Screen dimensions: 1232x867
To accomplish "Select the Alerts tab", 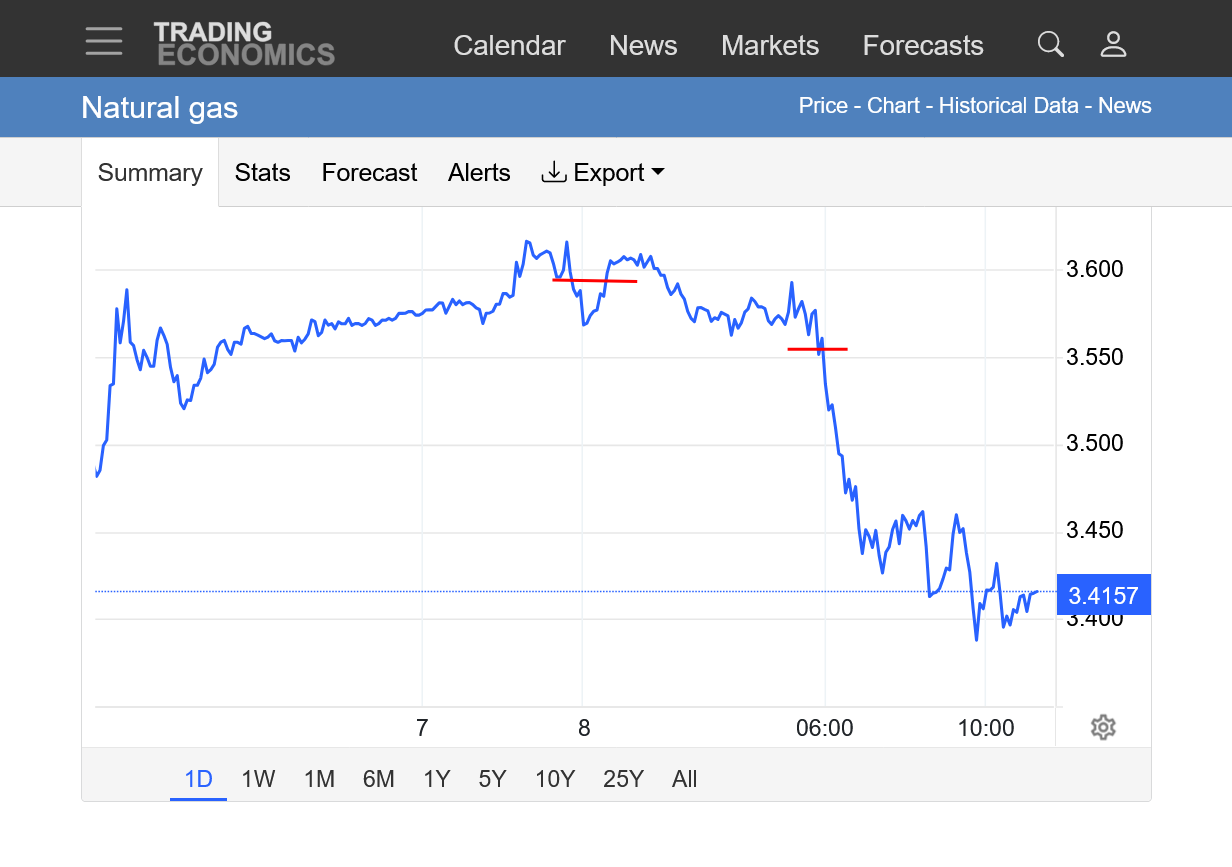I will click(479, 172).
